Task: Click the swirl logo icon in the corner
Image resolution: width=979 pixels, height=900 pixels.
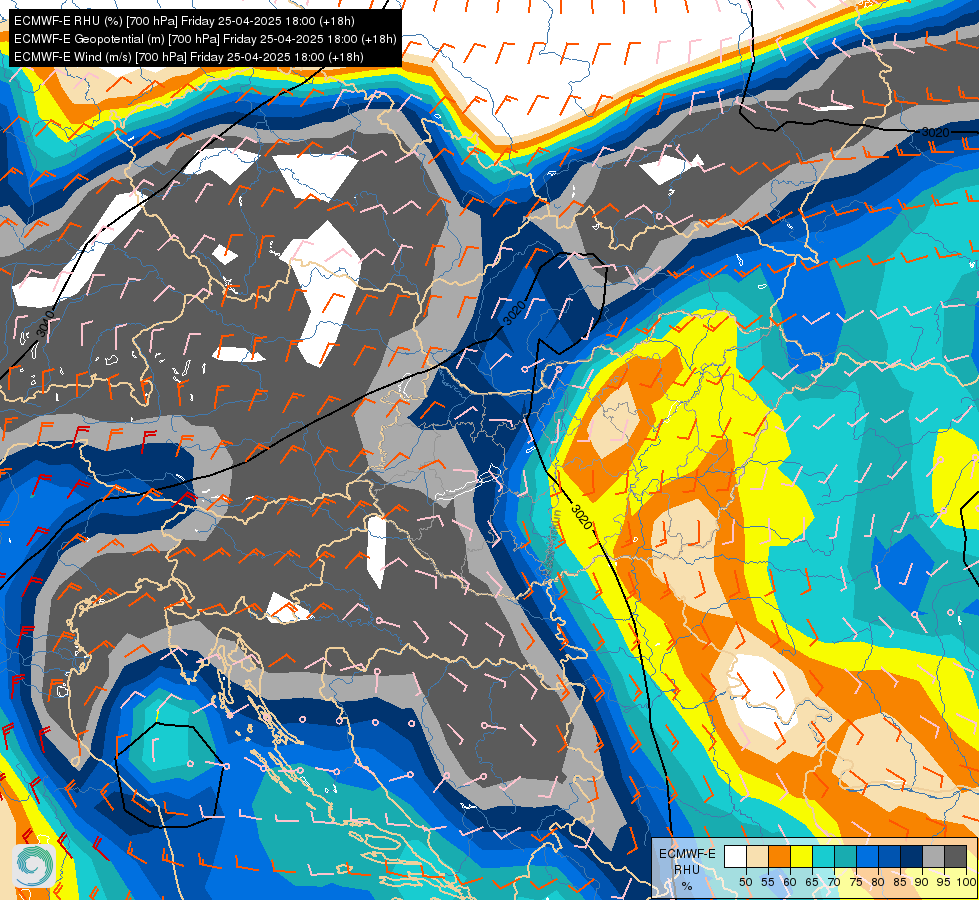Action: pos(34,865)
